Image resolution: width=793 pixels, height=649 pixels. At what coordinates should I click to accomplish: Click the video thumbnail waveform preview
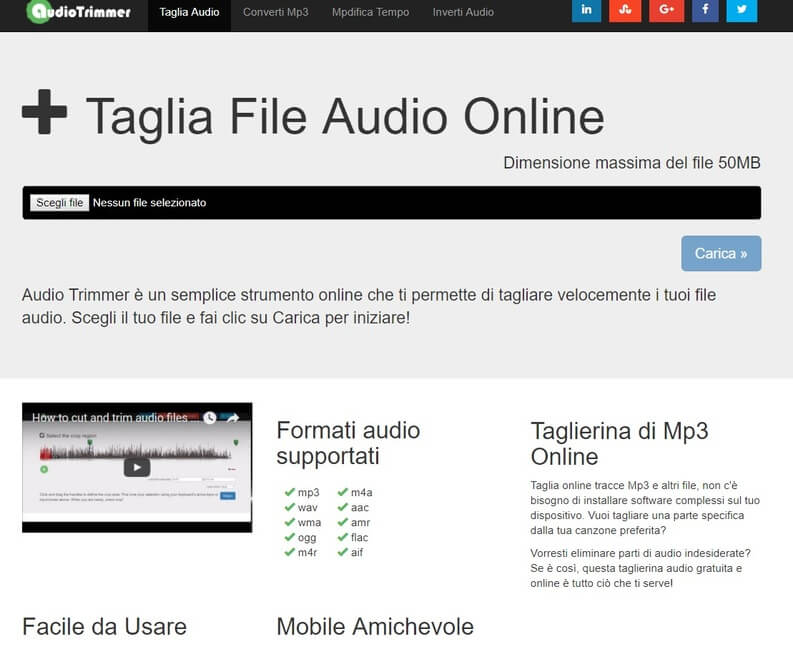[x=135, y=452]
